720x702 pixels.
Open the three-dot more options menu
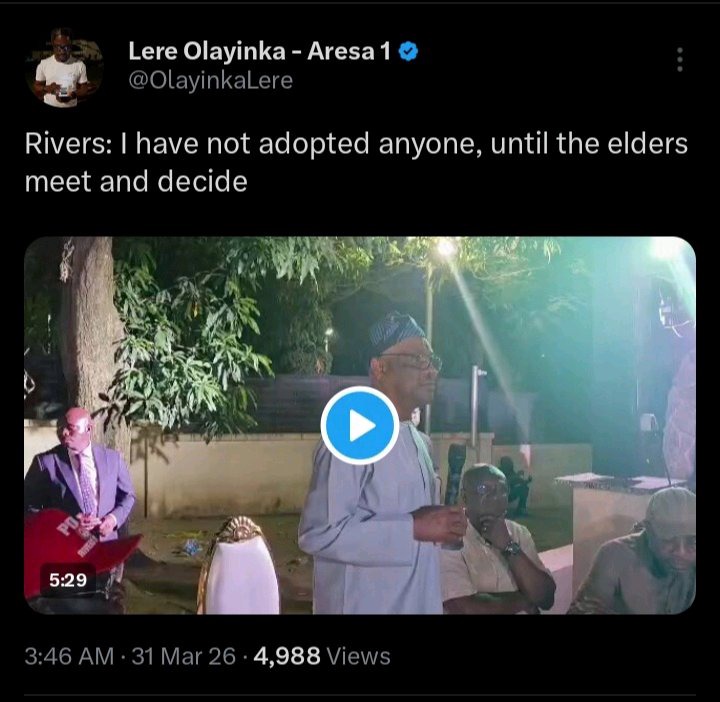coord(680,59)
